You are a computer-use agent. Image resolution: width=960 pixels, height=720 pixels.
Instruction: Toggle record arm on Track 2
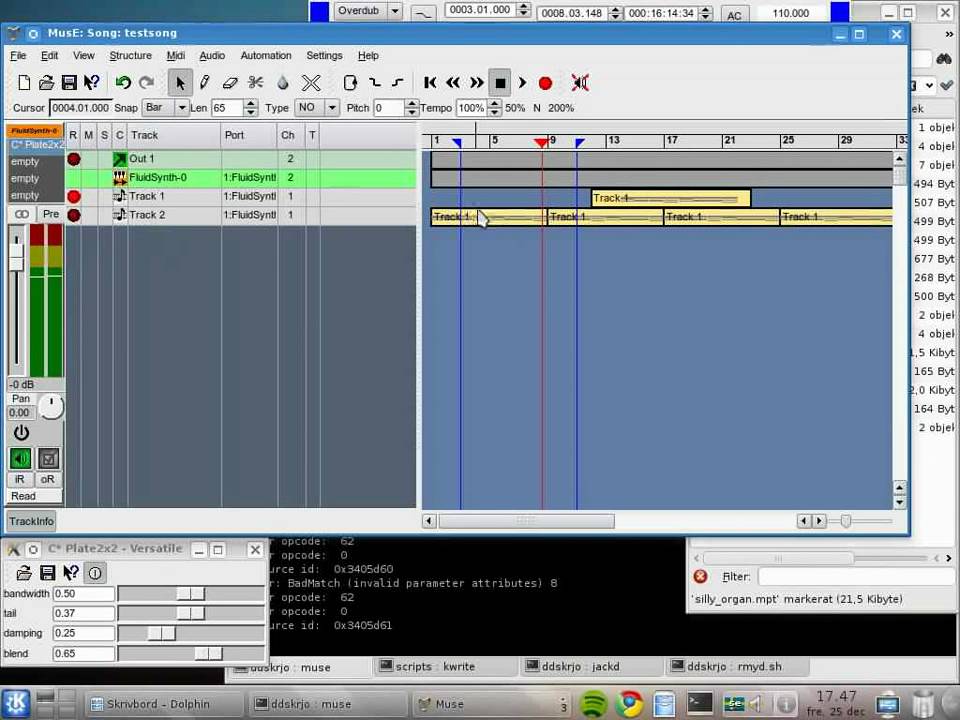pyautogui.click(x=74, y=216)
